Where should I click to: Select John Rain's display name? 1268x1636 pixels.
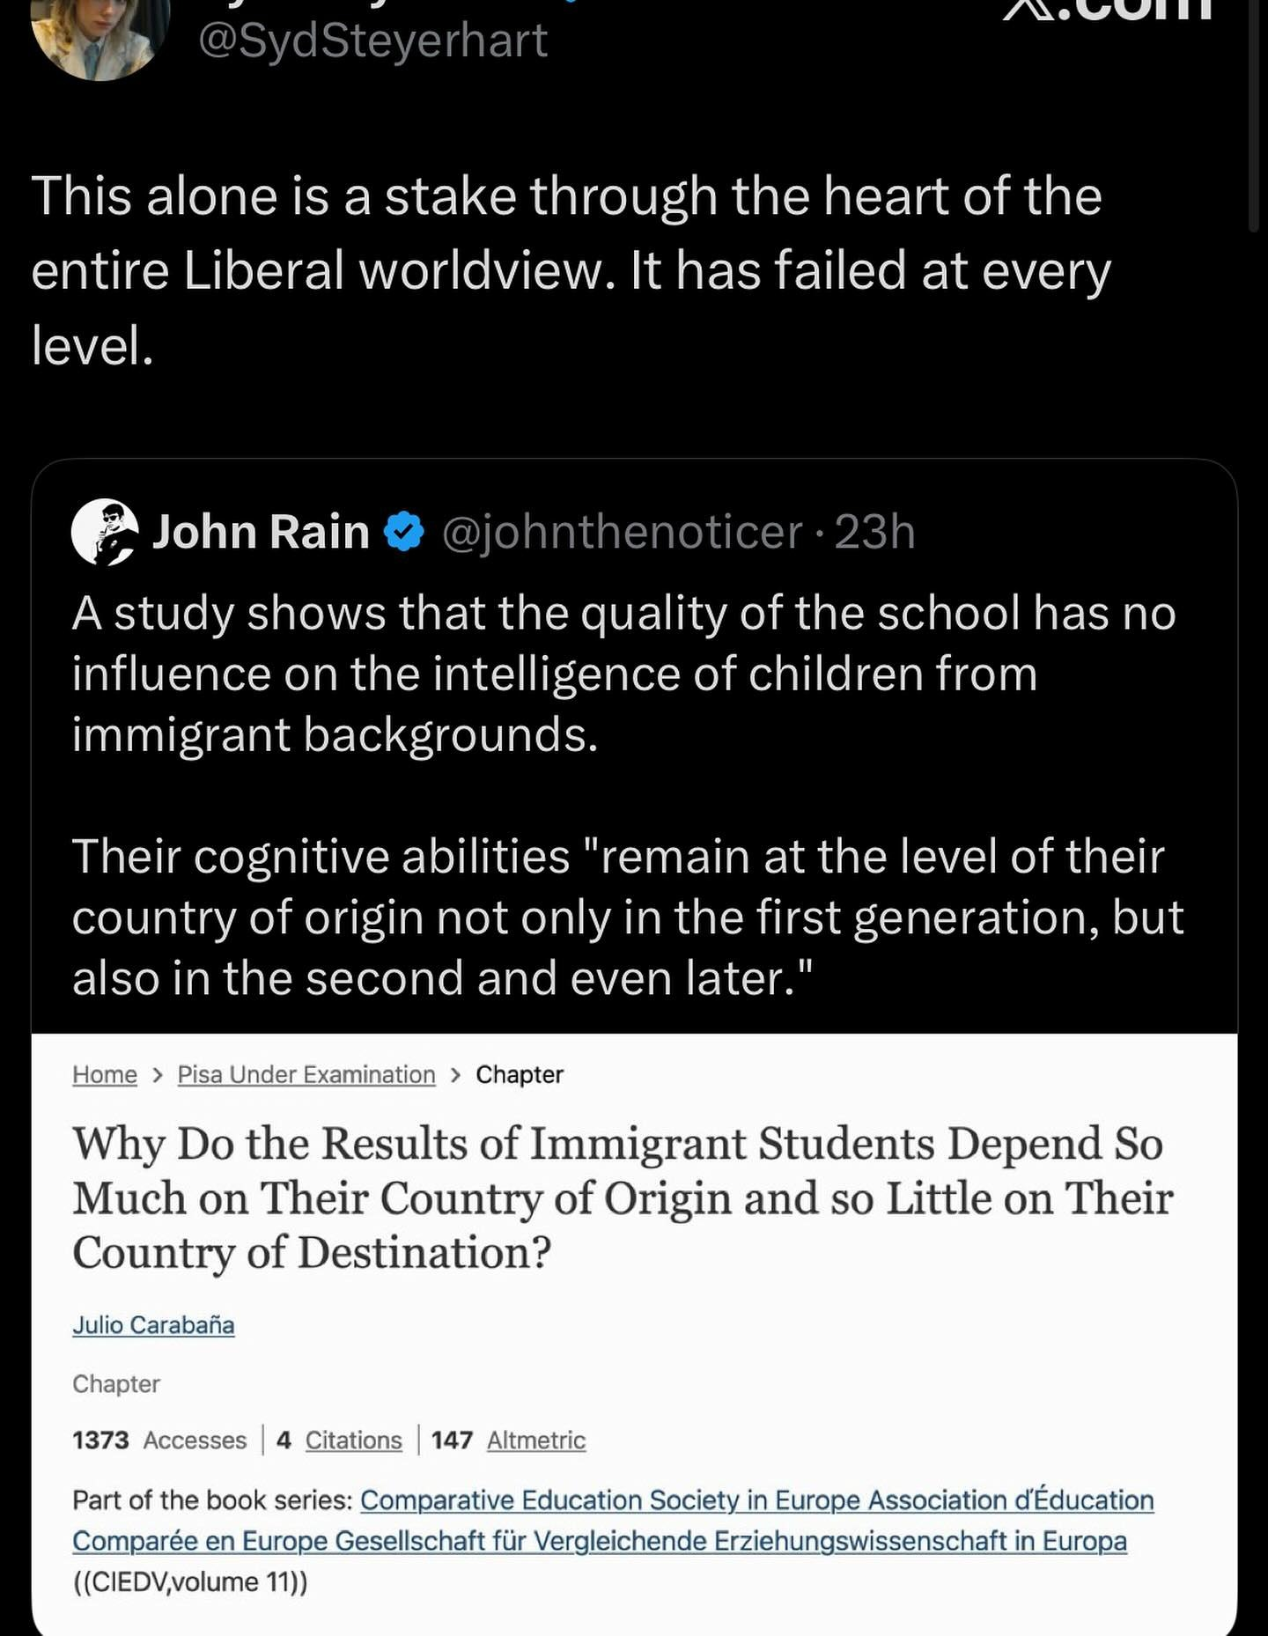tap(260, 531)
